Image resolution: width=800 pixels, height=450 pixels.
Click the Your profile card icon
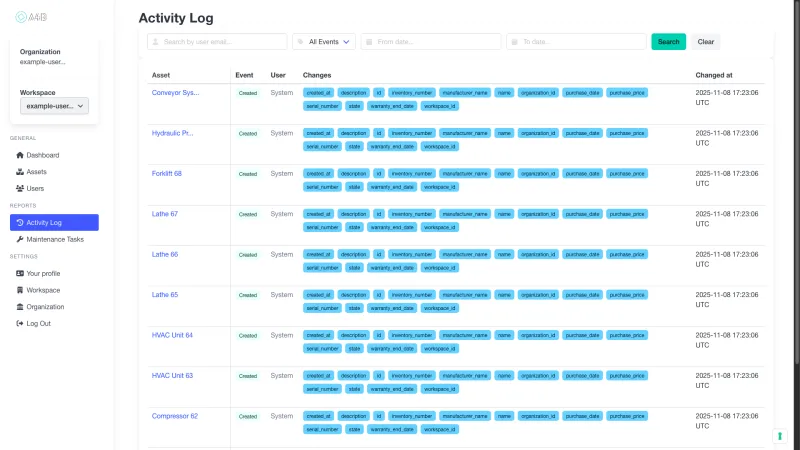[20, 273]
